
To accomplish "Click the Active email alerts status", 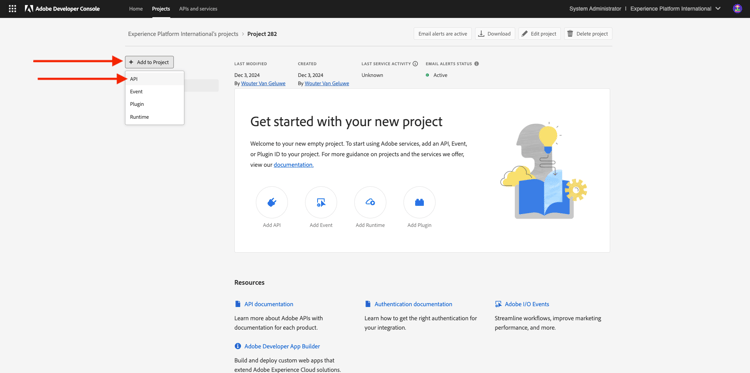I will [437, 75].
